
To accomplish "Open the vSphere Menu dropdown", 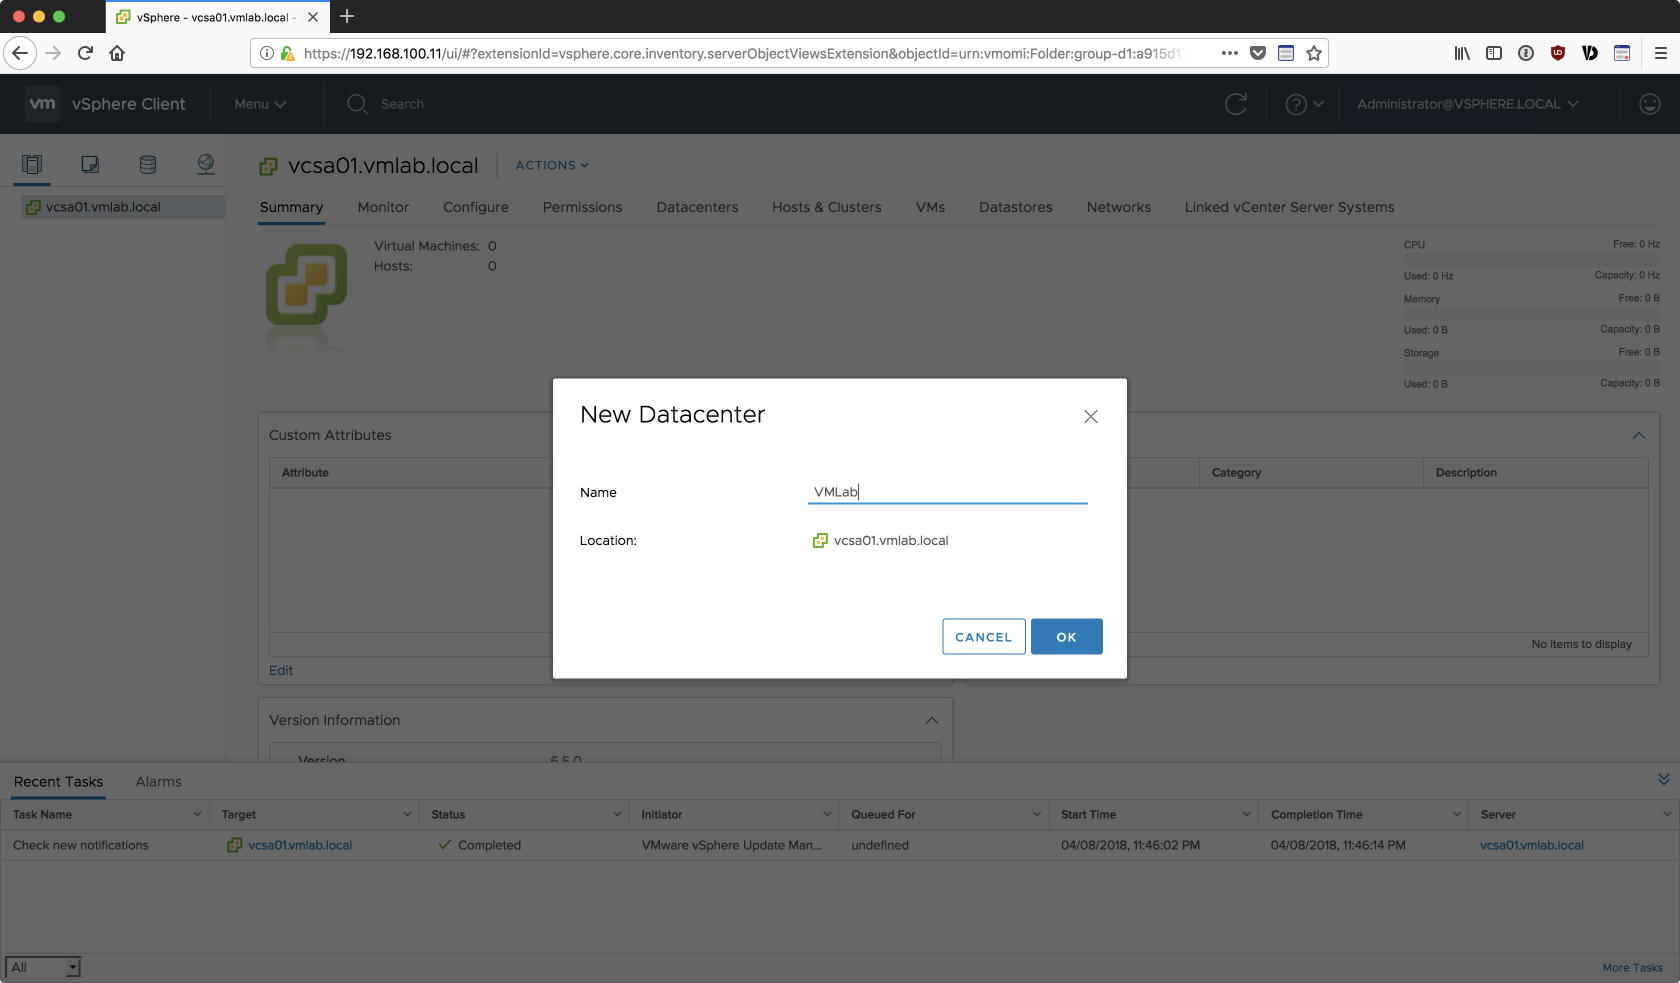I will coord(260,104).
